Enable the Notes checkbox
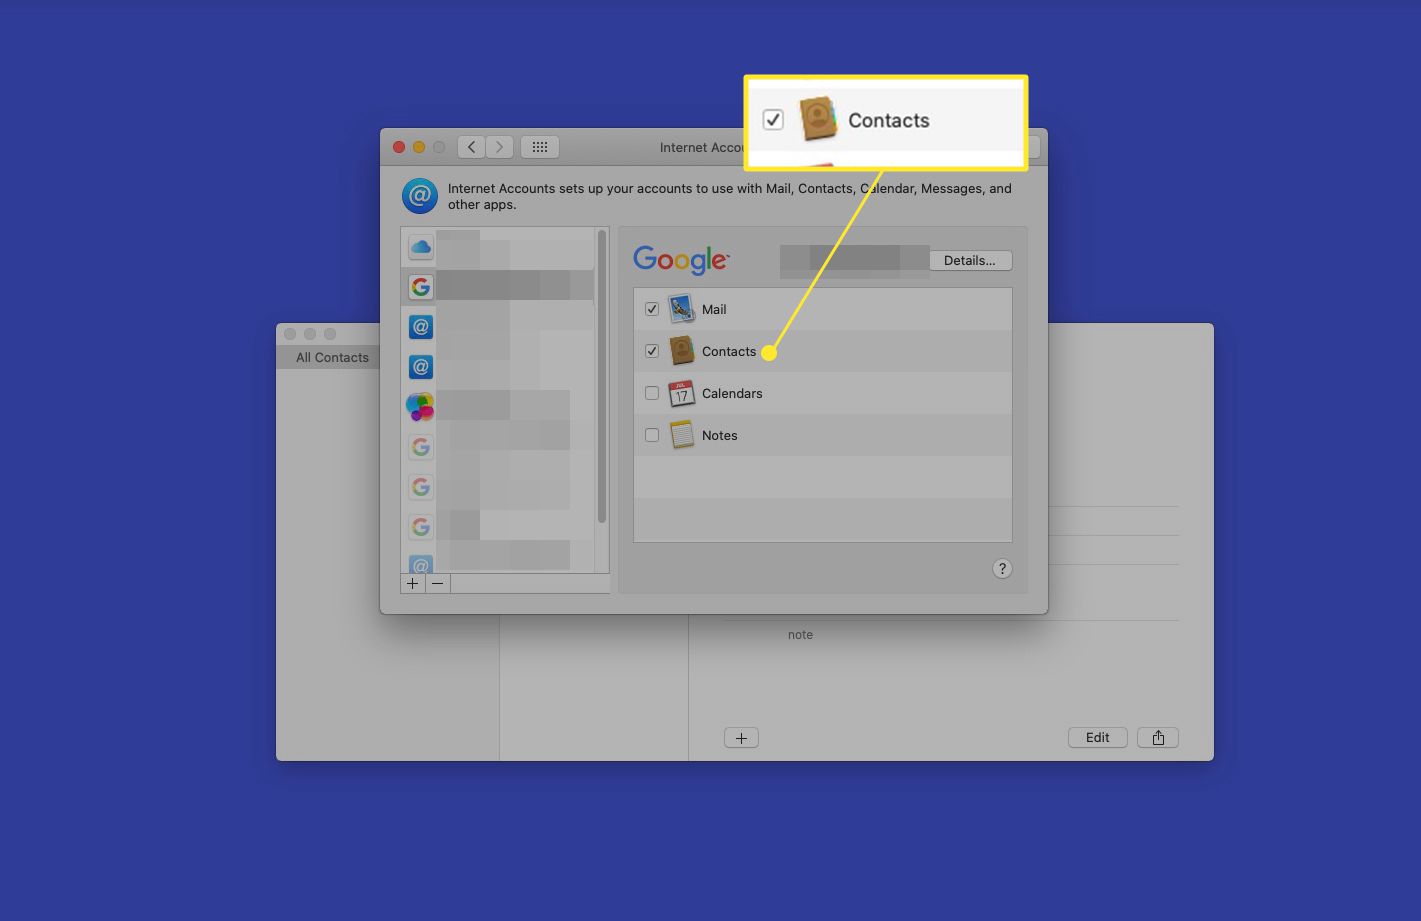The image size is (1421, 921). tap(652, 435)
